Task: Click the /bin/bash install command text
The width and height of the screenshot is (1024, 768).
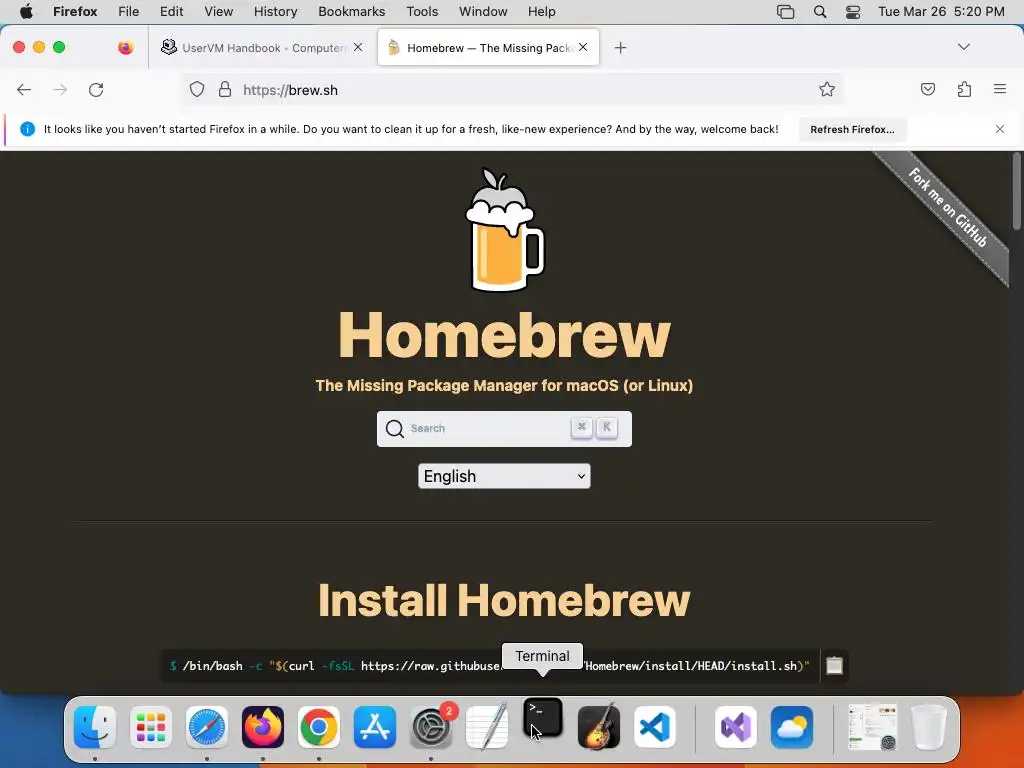Action: pos(490,665)
